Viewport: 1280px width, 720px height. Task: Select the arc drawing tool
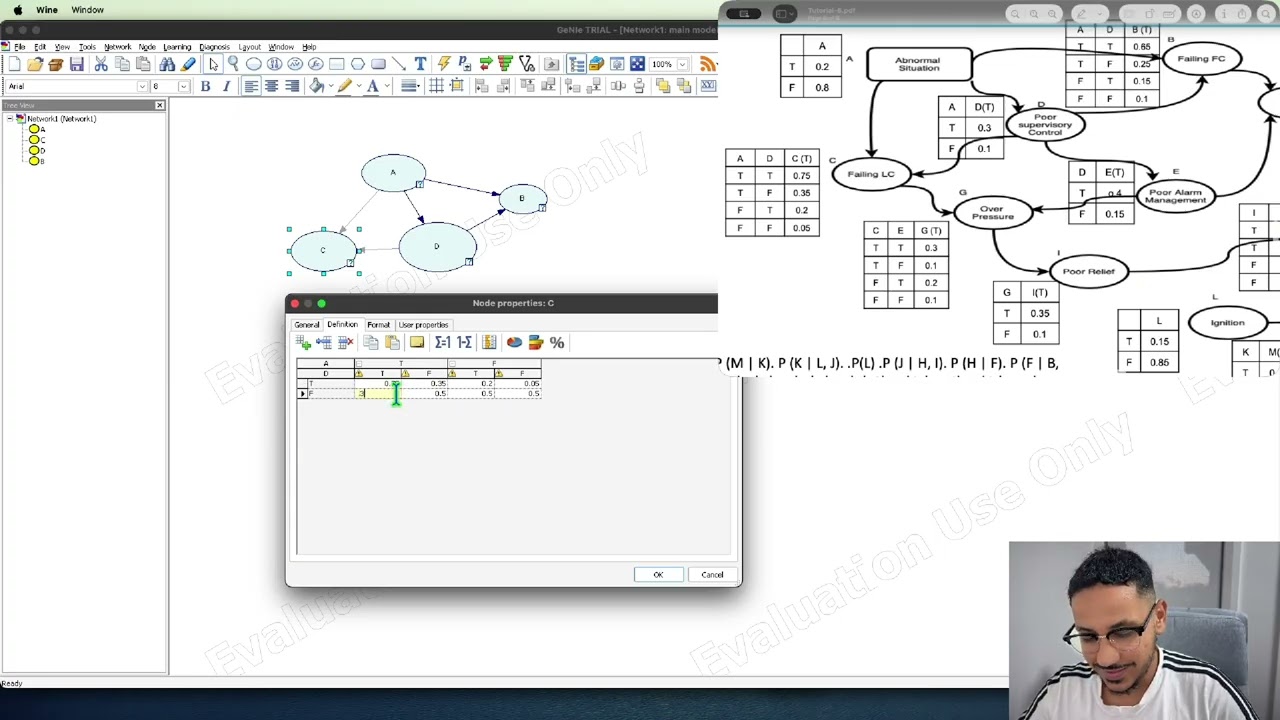[x=399, y=64]
